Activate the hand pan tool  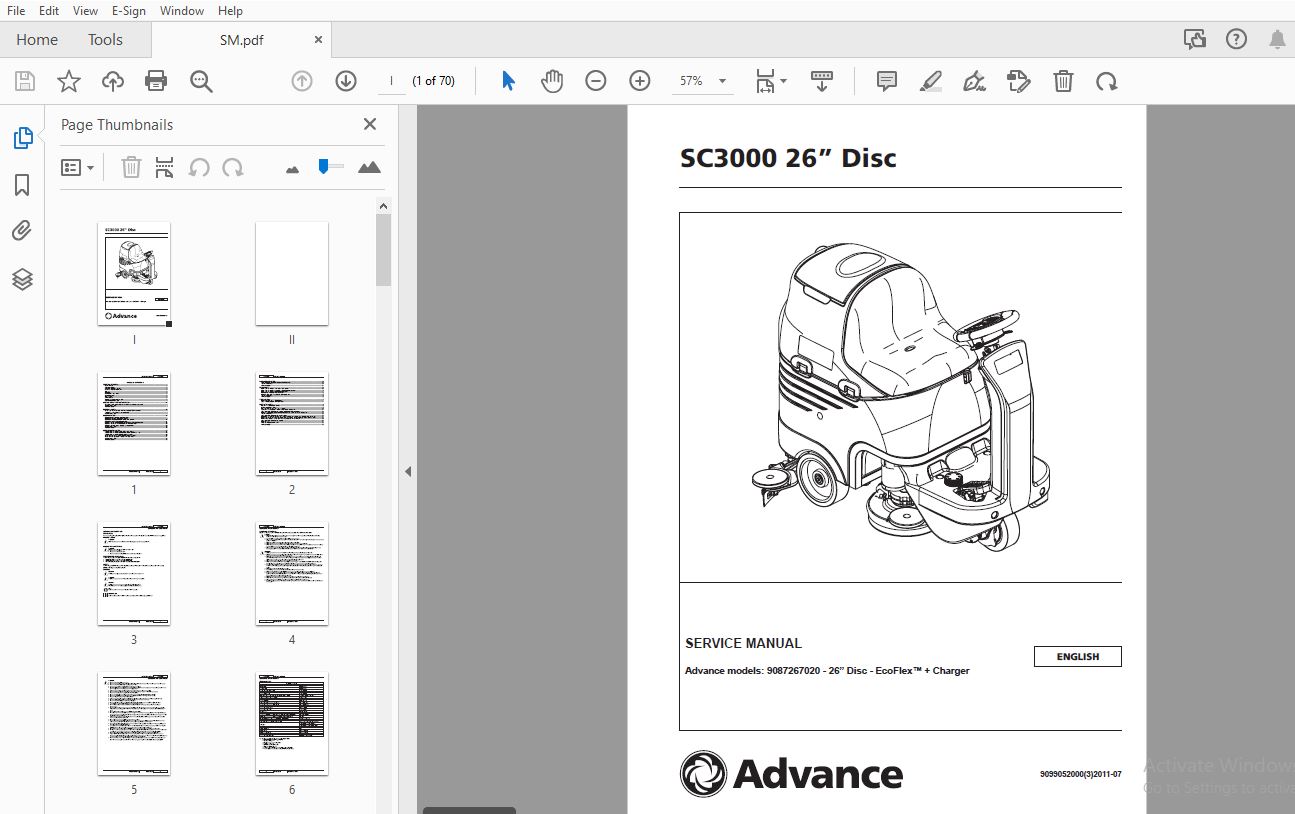(552, 81)
